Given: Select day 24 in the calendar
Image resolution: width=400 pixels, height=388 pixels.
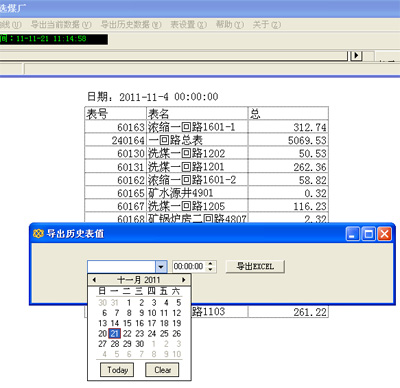Looking at the screenshot, I should pyautogui.click(x=152, y=333).
